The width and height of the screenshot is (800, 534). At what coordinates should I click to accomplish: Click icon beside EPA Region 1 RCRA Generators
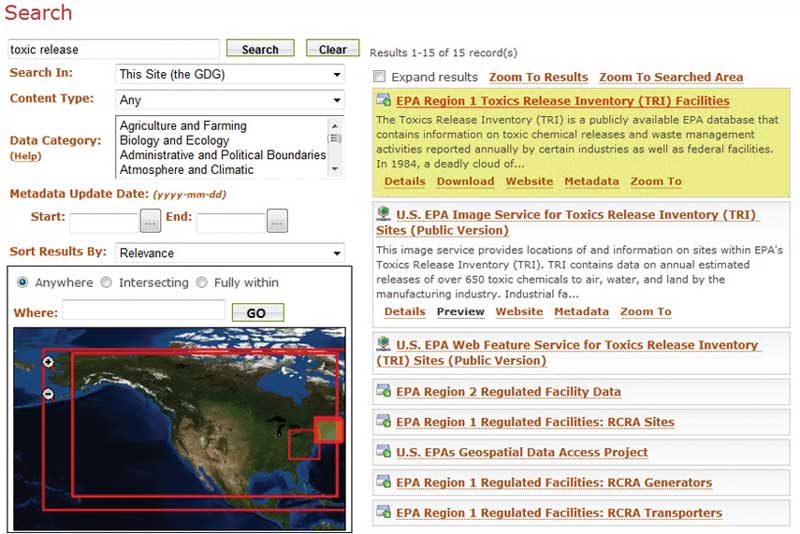click(384, 481)
